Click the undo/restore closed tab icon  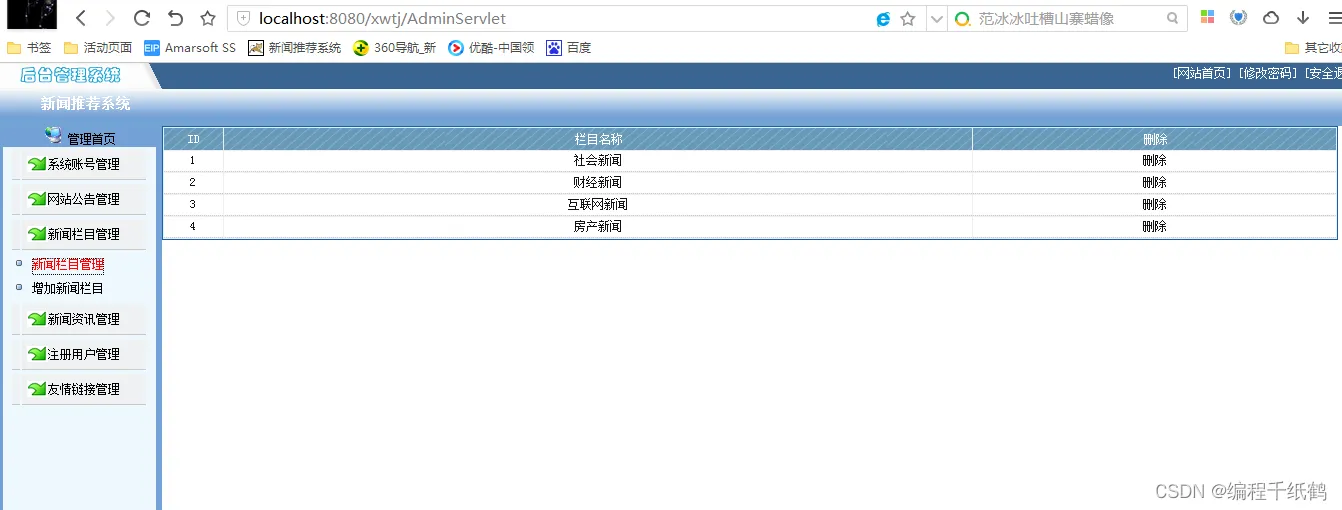pos(175,18)
